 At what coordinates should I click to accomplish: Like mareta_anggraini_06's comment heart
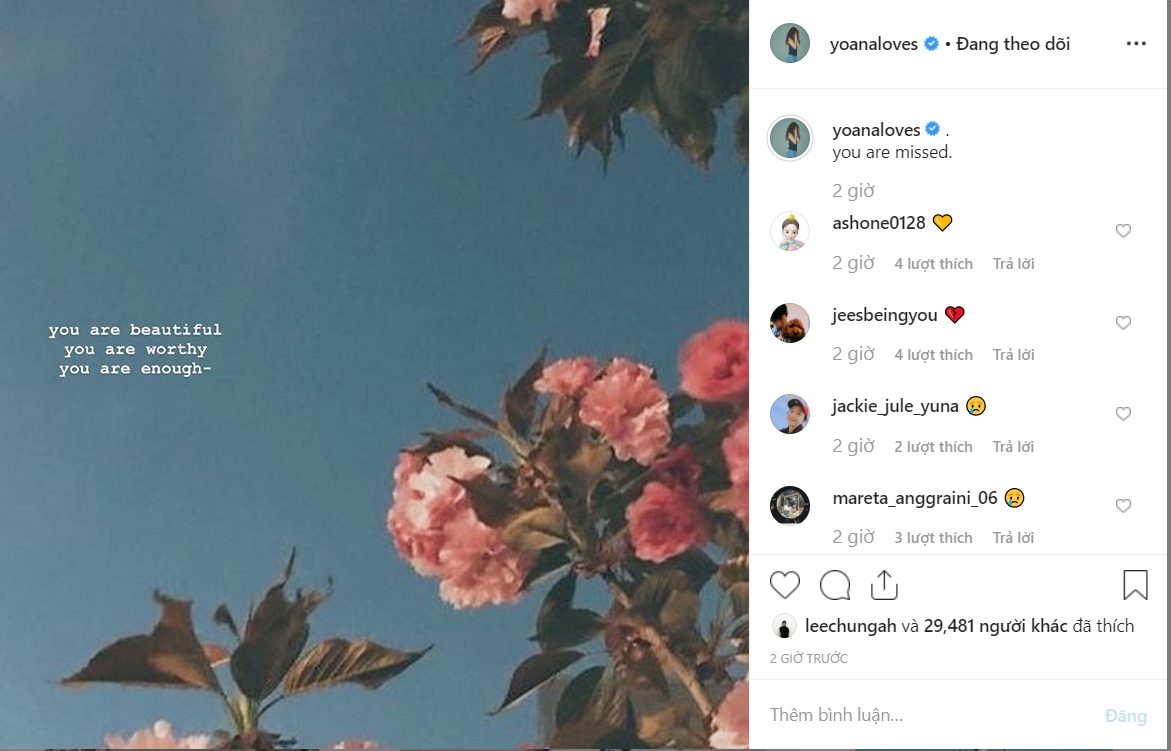pos(1123,506)
